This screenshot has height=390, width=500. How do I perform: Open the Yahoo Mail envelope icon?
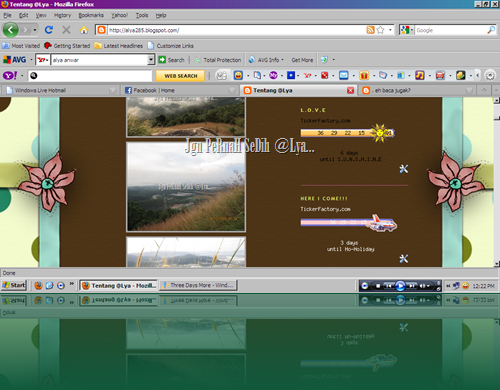(344, 76)
